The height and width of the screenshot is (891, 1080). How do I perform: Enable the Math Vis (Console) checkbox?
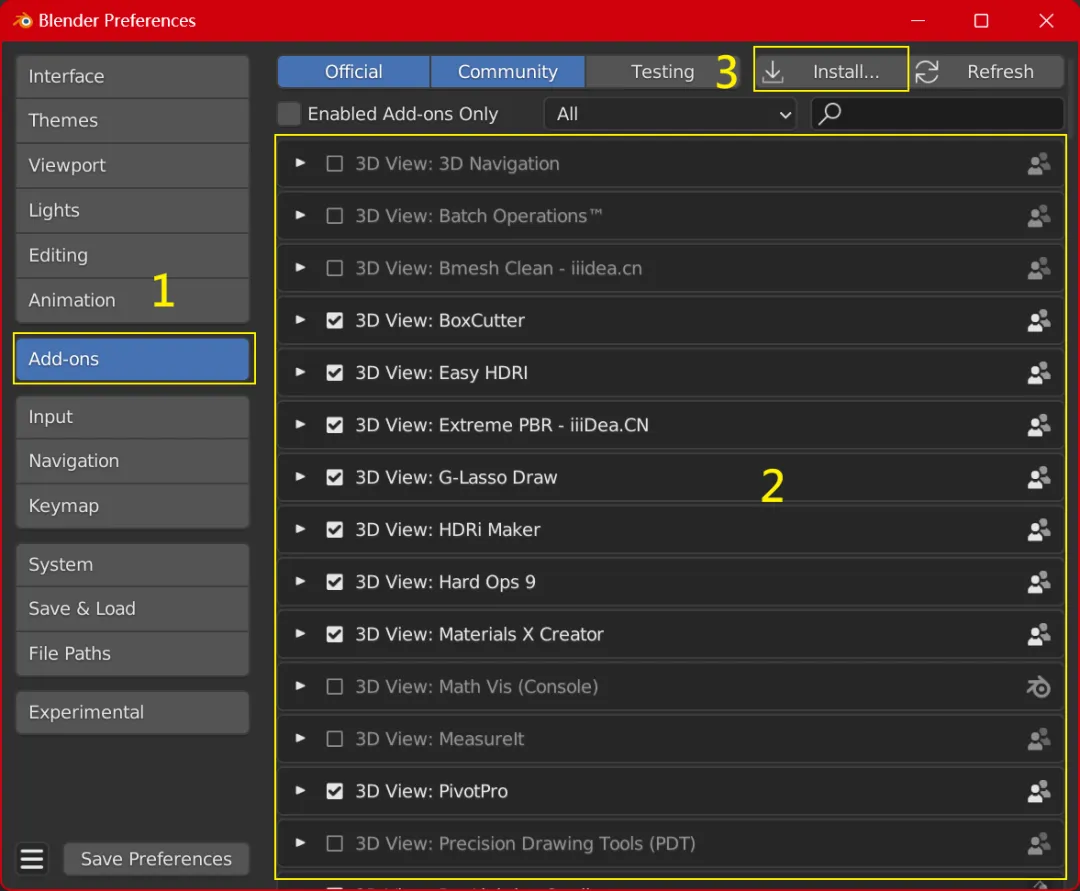(x=335, y=687)
